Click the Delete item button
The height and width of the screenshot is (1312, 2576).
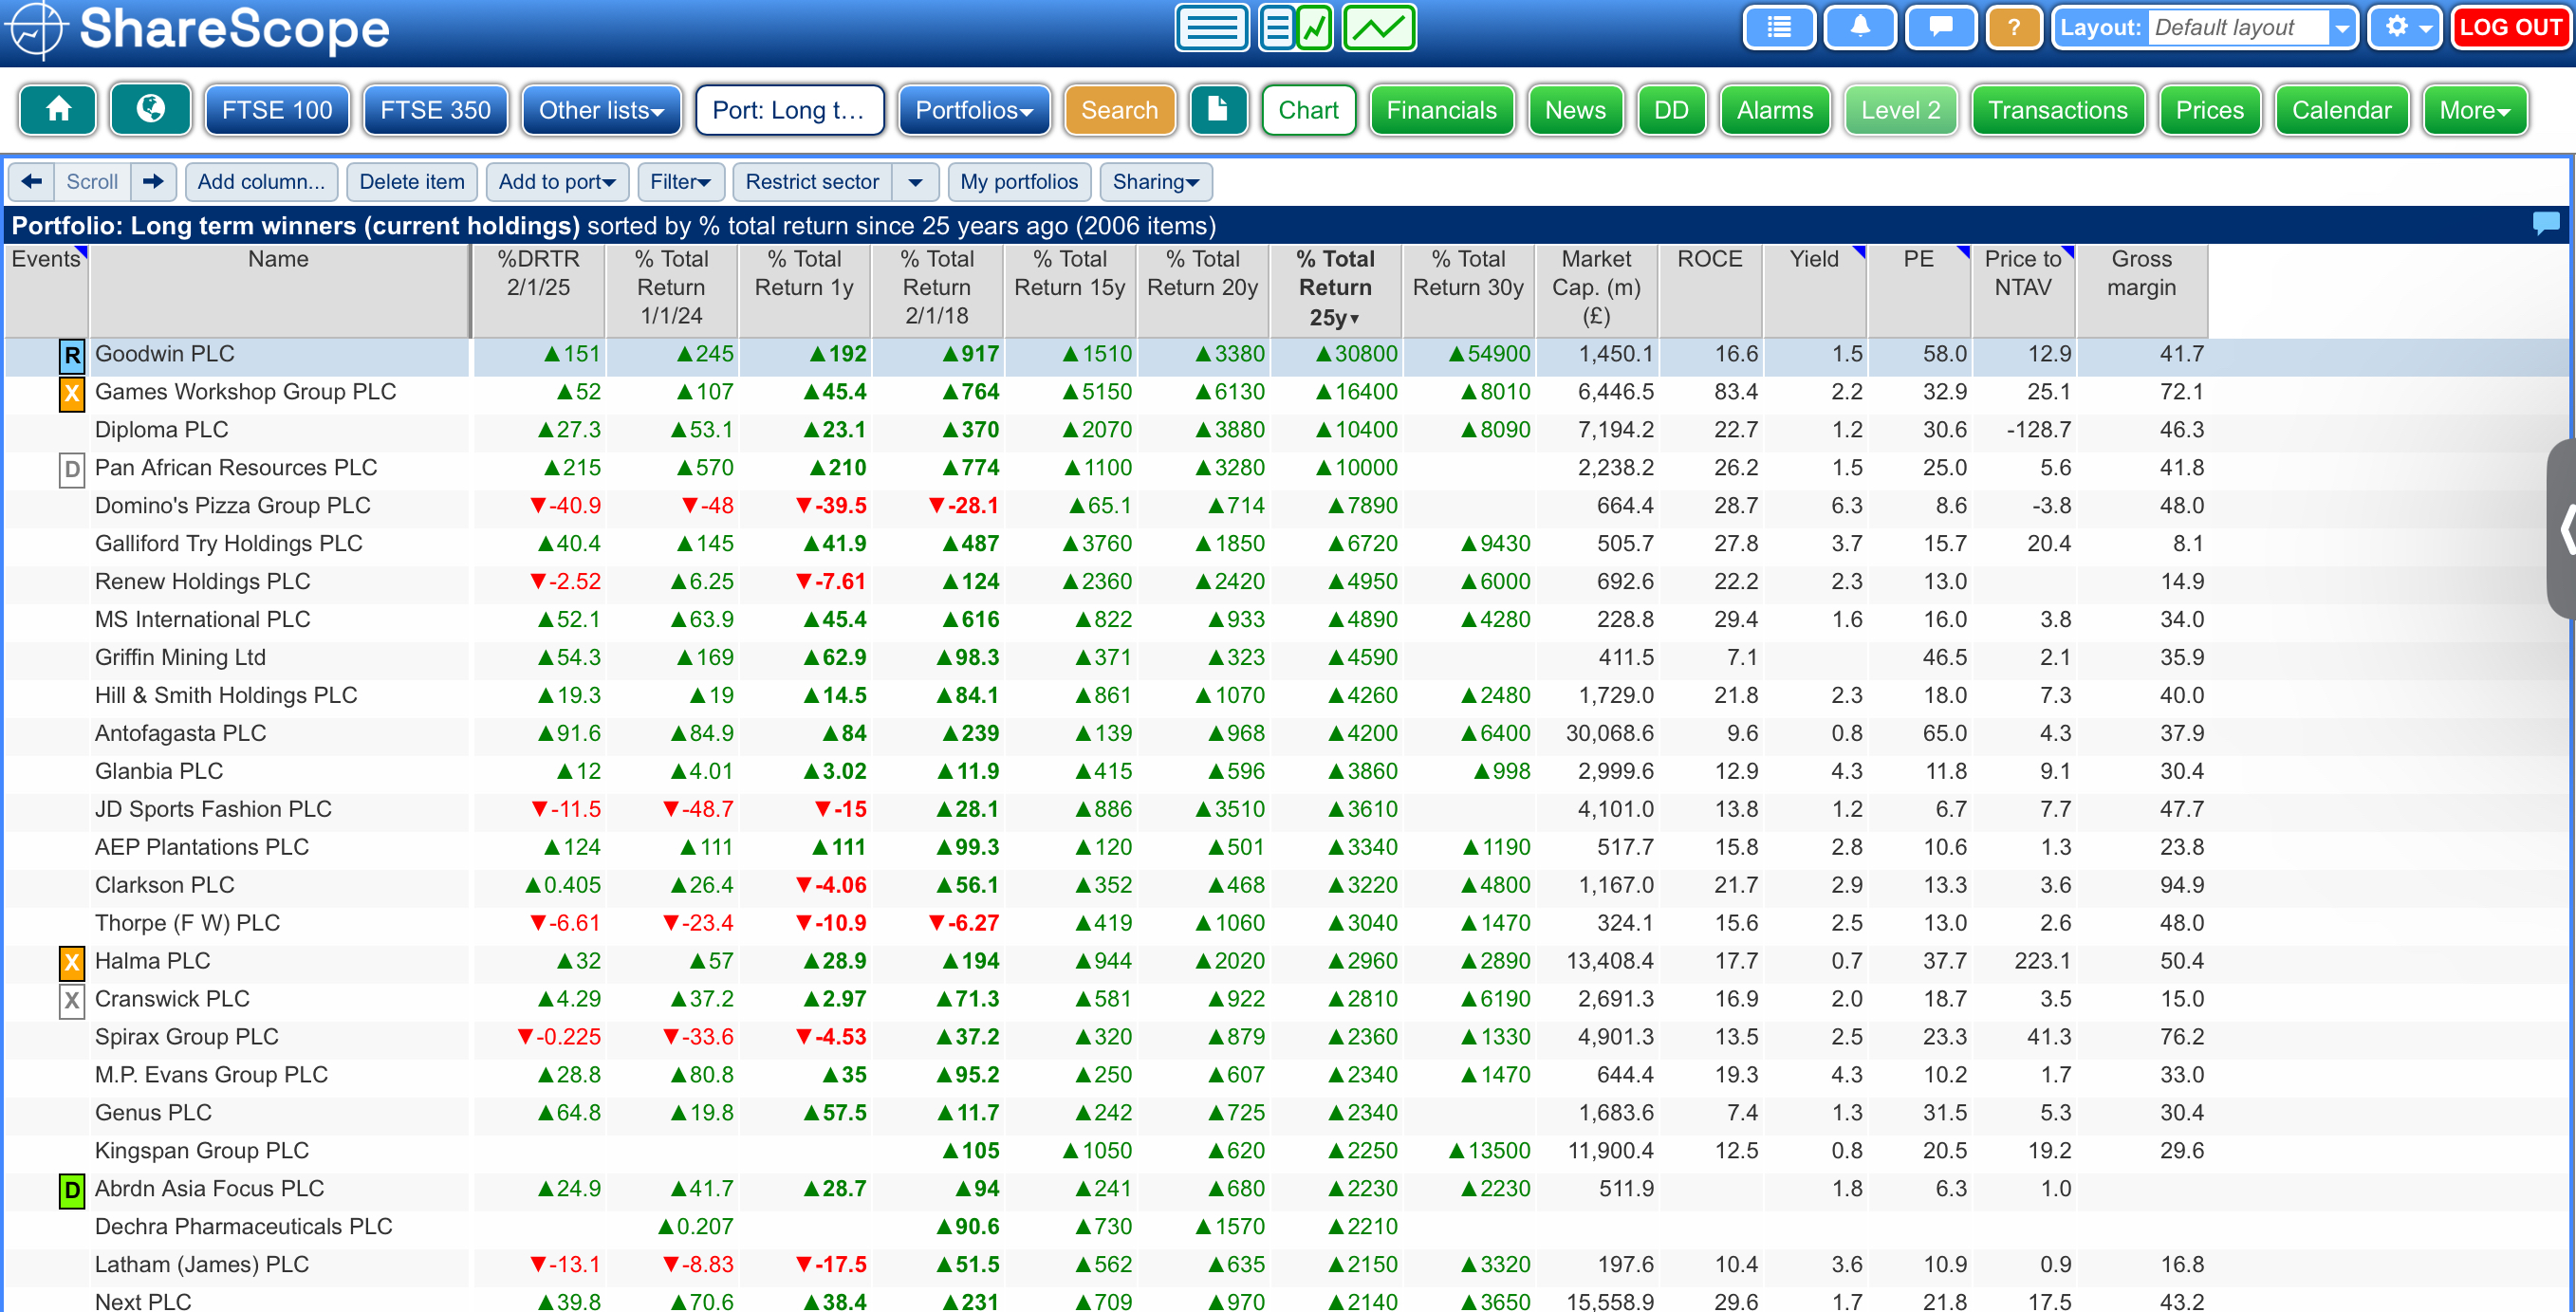[x=412, y=181]
